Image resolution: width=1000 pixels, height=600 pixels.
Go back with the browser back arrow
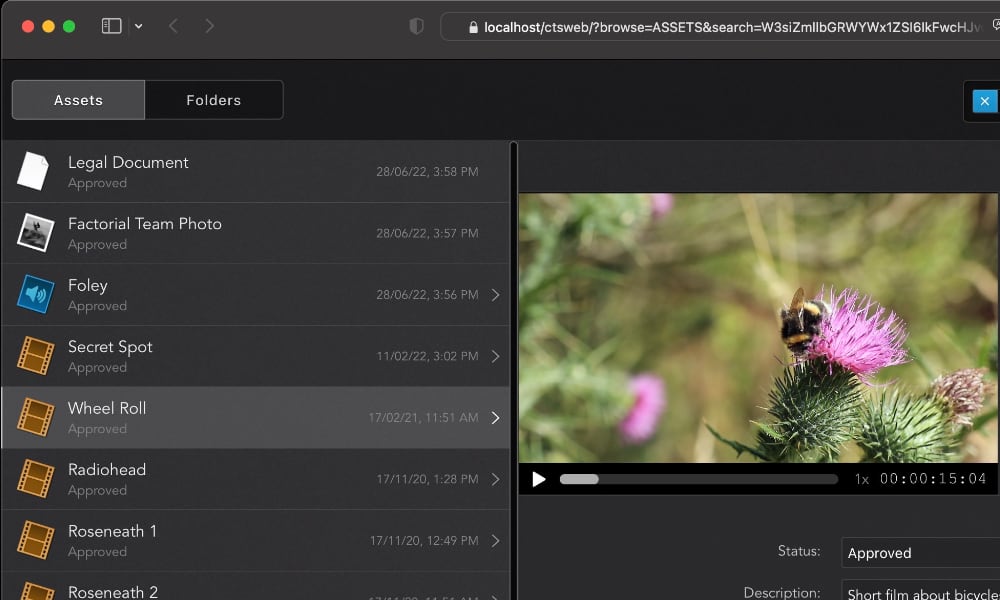[173, 26]
